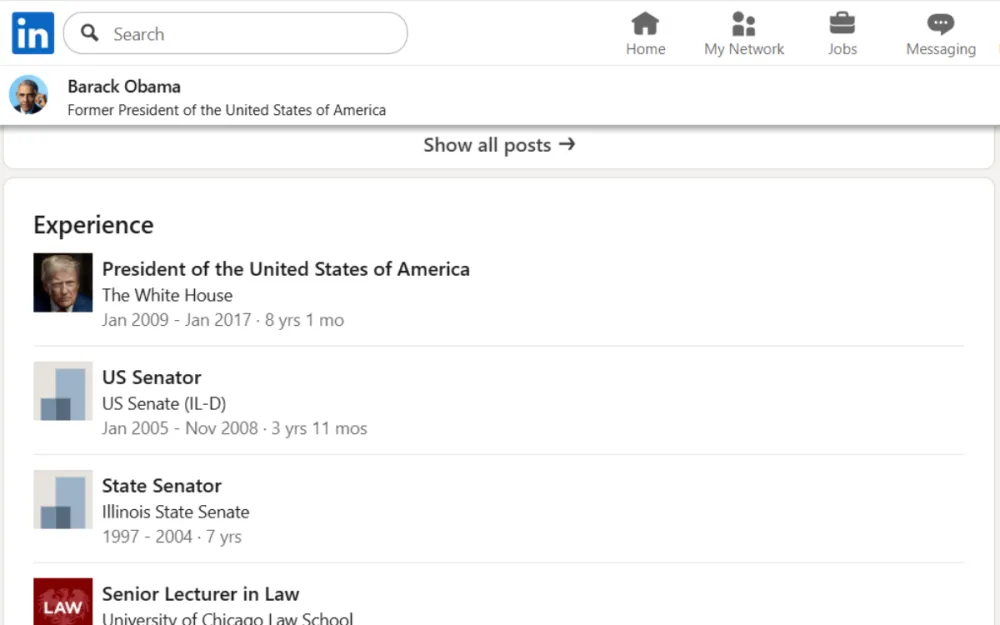Screen dimensions: 1000x625
Task: Click the search magnifier icon
Action: pyautogui.click(x=89, y=33)
